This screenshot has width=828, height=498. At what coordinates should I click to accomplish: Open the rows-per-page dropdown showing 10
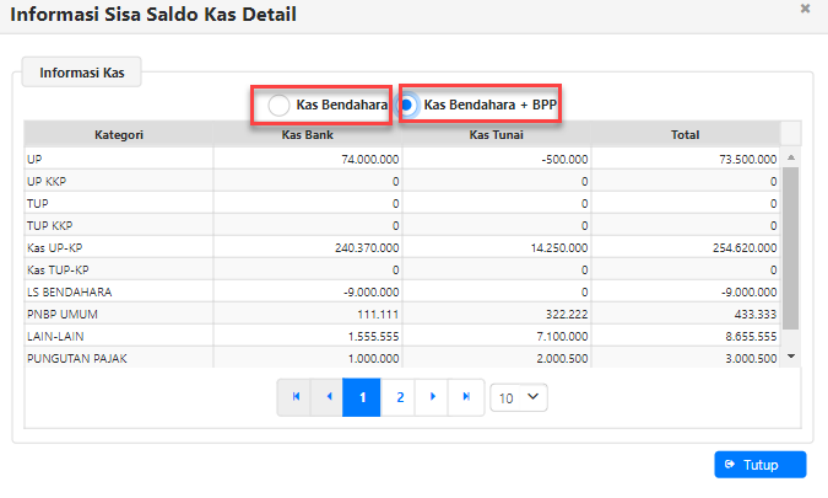(x=519, y=397)
